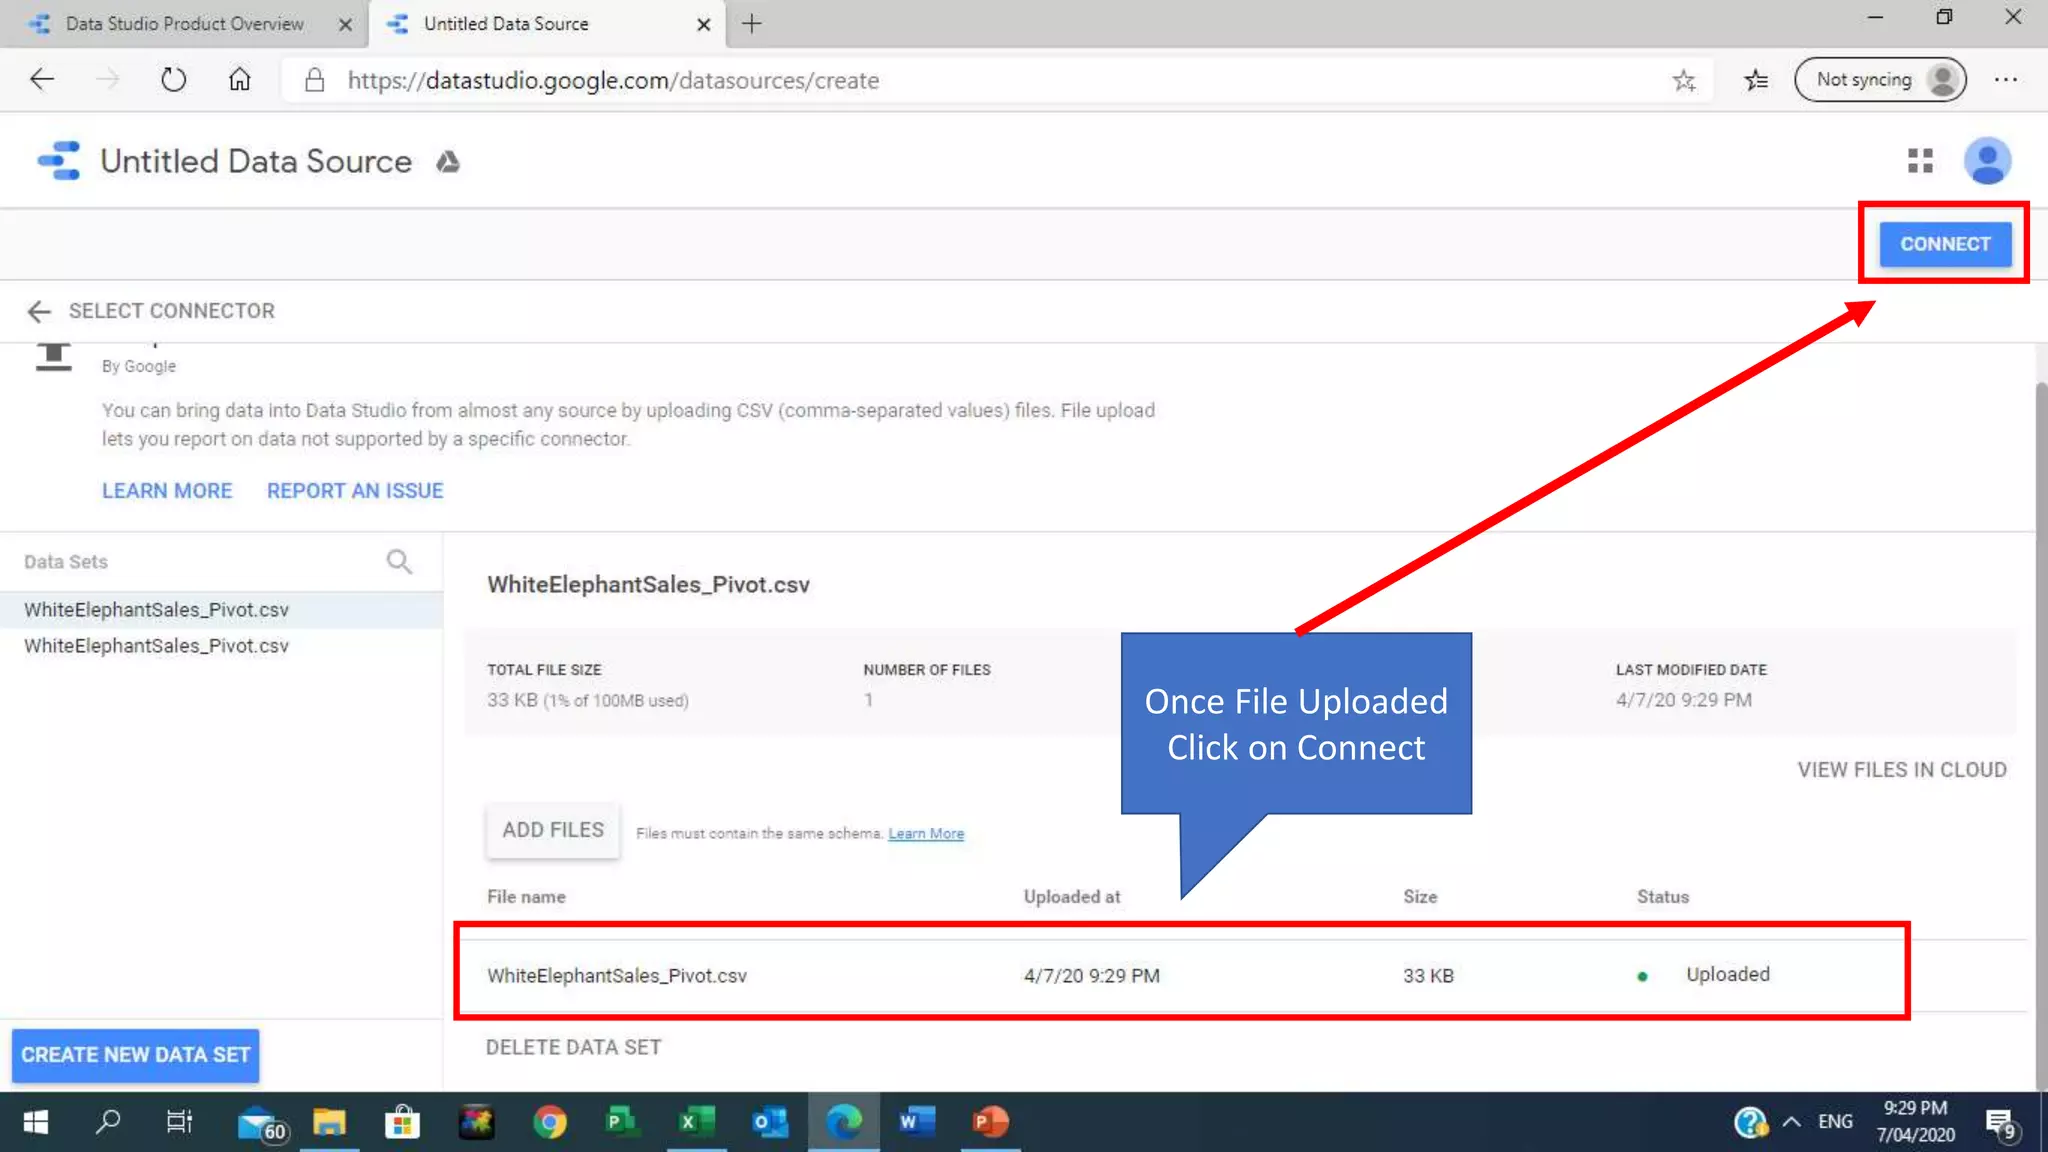Open Task View on taskbar
Viewport: 2048px width, 1152px height.
click(x=179, y=1122)
